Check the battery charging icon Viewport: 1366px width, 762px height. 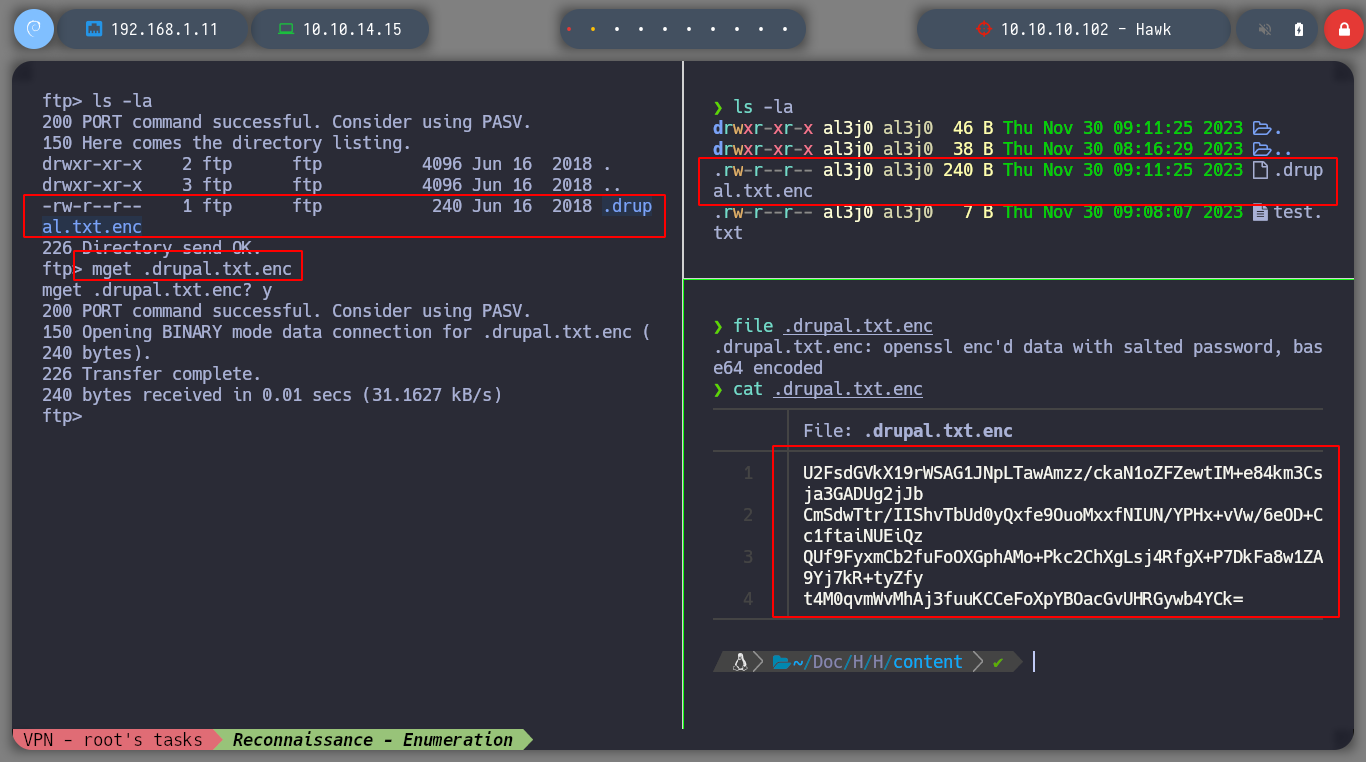click(1299, 29)
